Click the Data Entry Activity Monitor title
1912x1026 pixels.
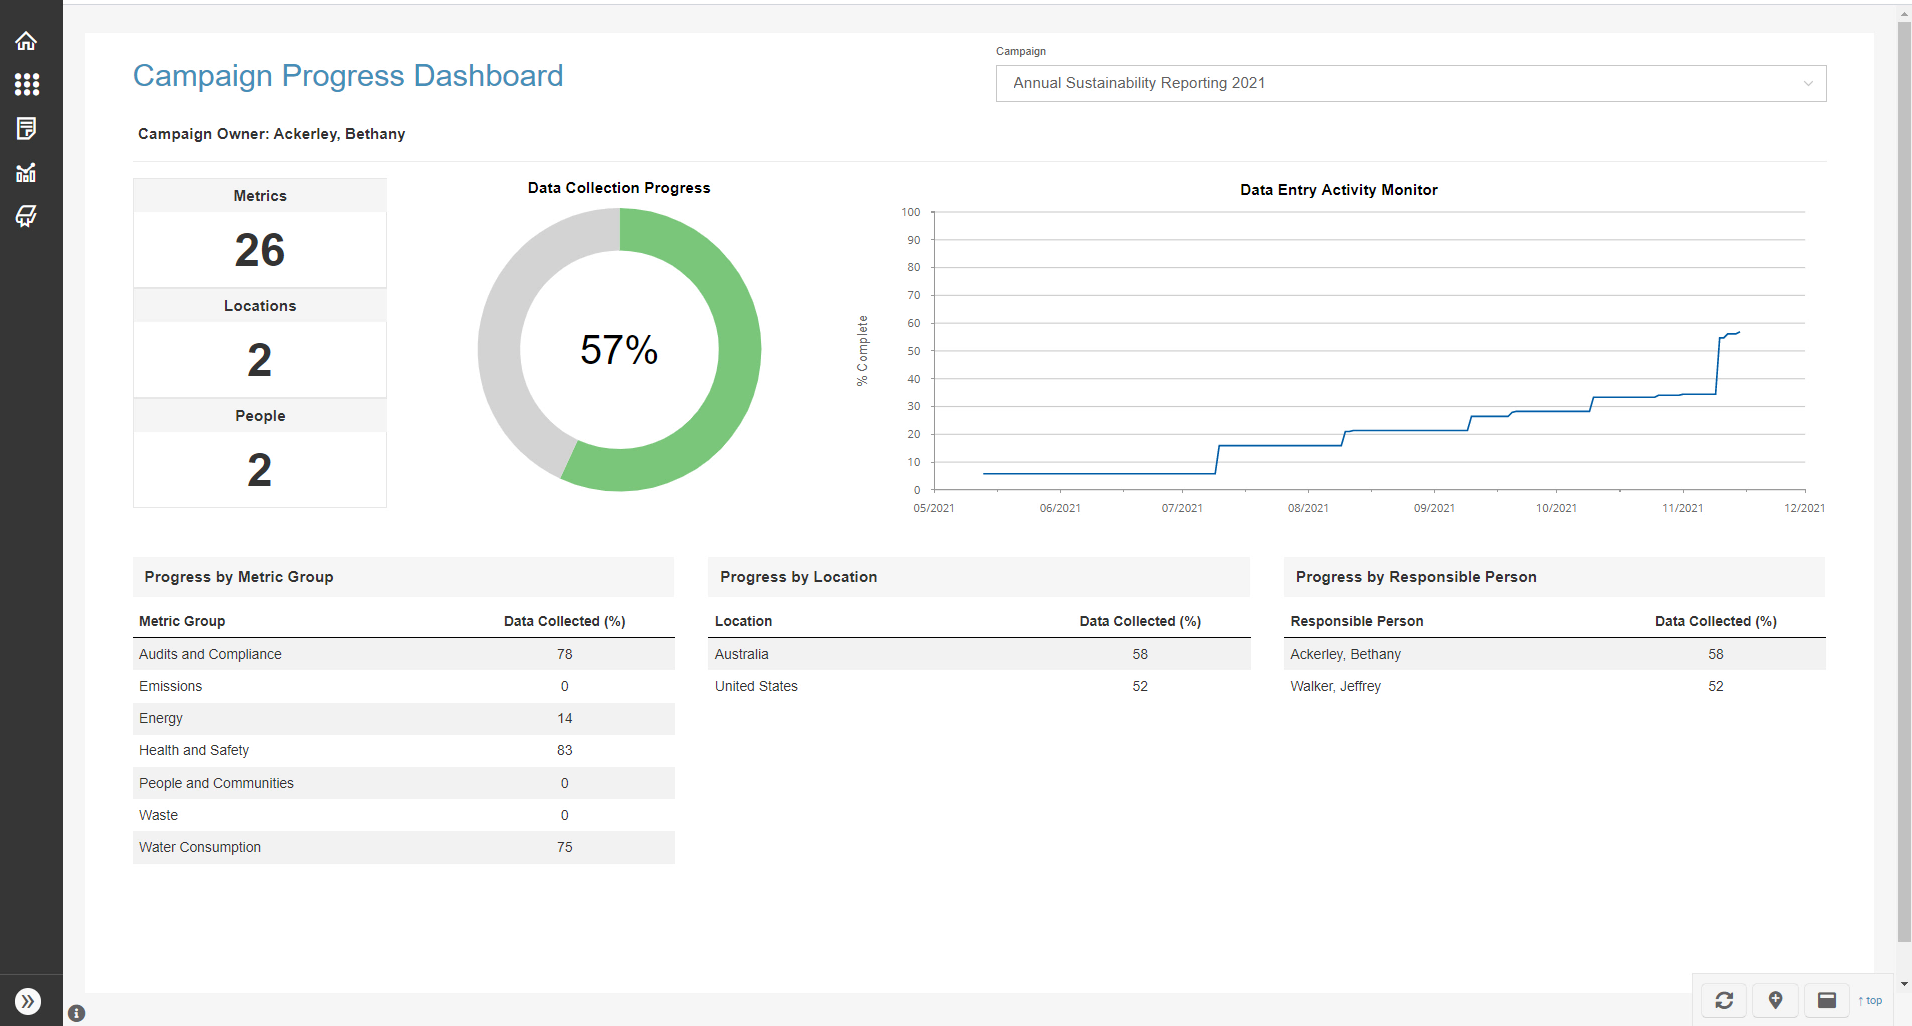[x=1339, y=190]
